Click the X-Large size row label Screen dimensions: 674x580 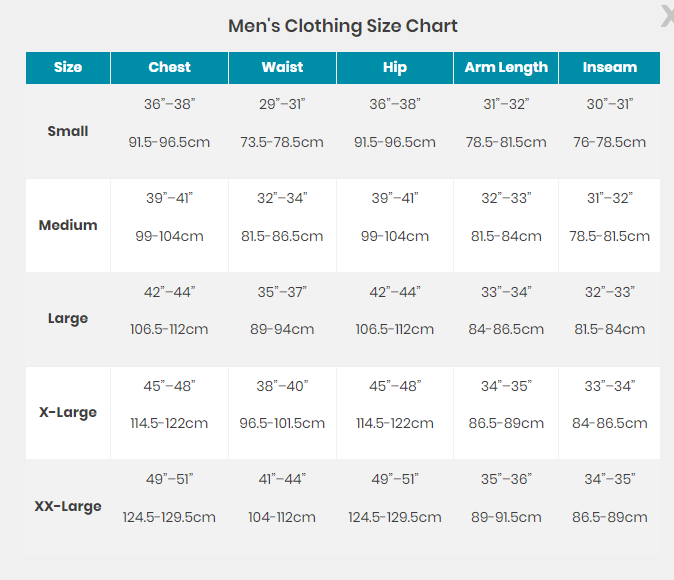[68, 412]
